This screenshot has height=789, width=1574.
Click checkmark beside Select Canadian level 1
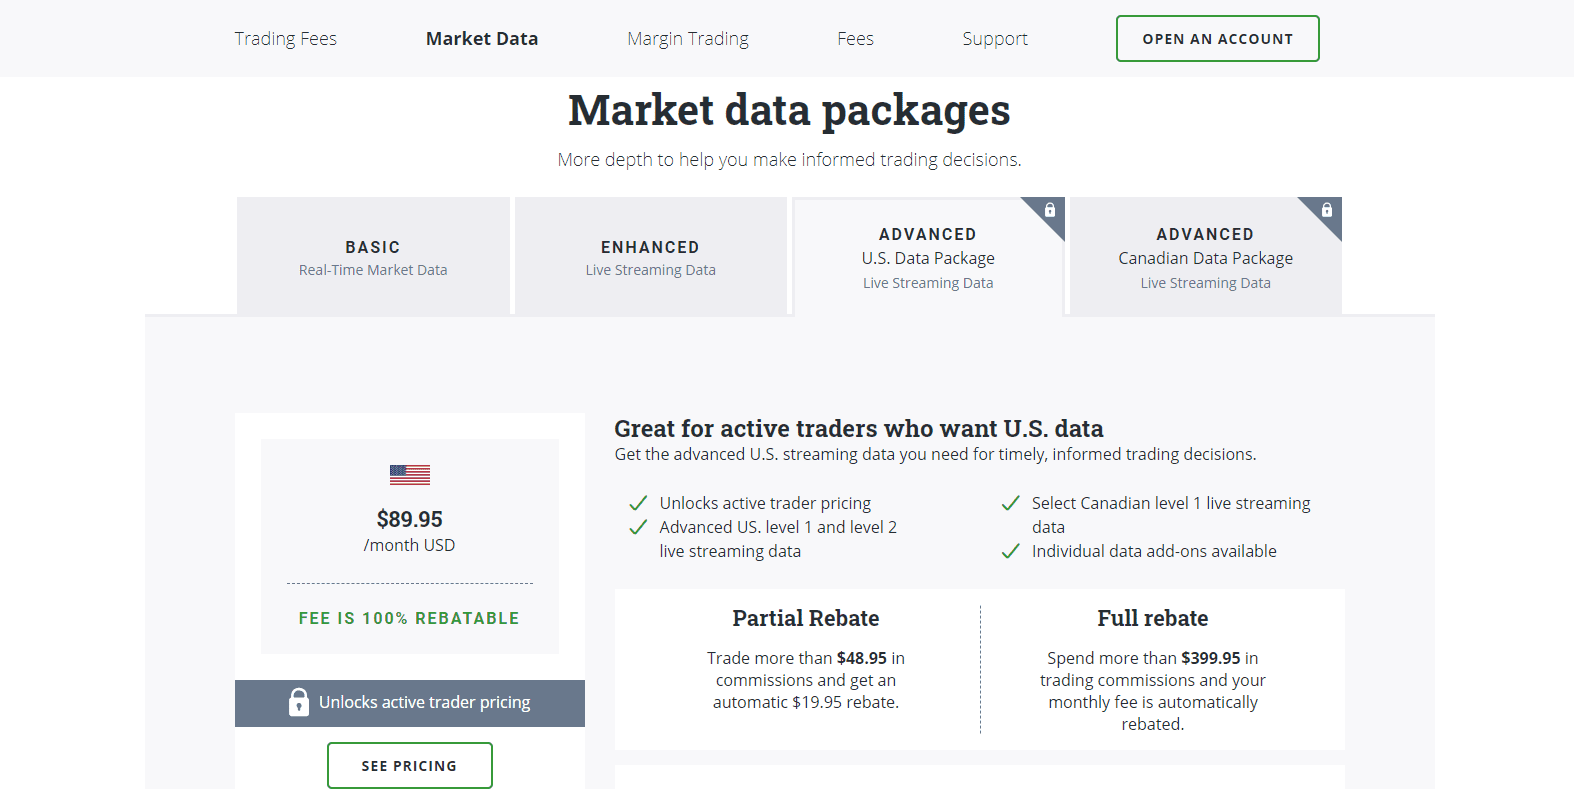[x=1011, y=503]
